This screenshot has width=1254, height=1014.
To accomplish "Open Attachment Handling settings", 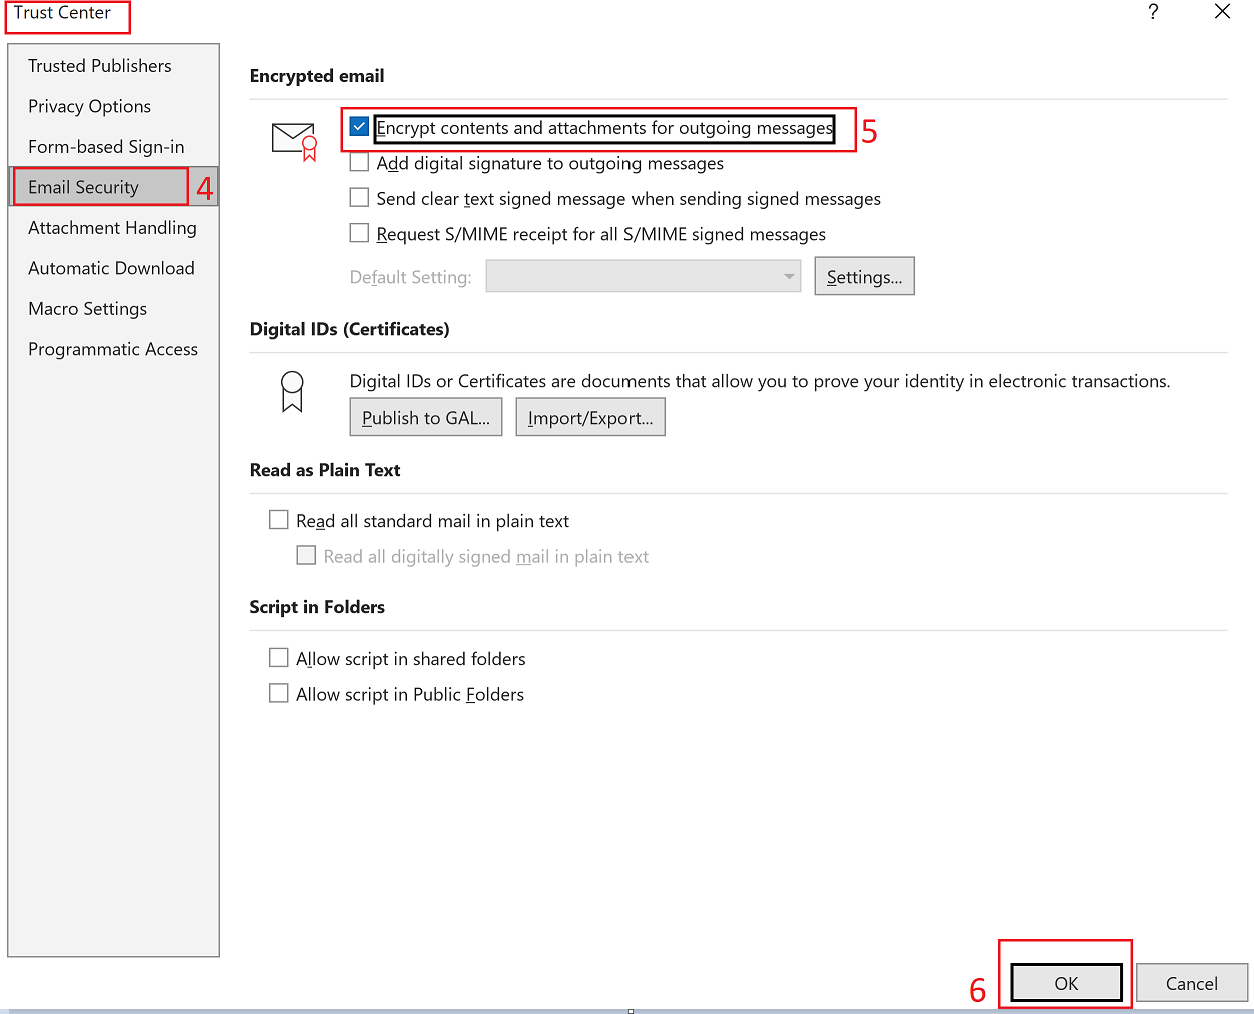I will [x=111, y=227].
